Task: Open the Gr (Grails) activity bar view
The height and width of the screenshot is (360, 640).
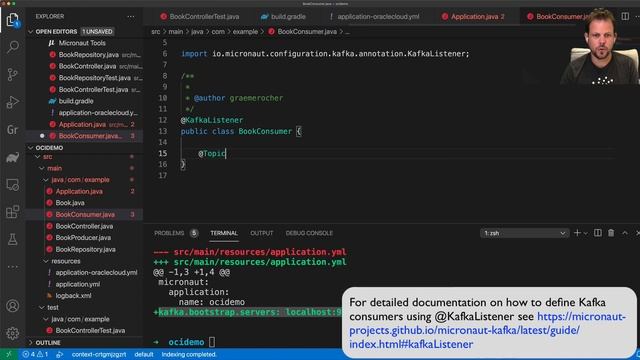Action: (x=13, y=129)
